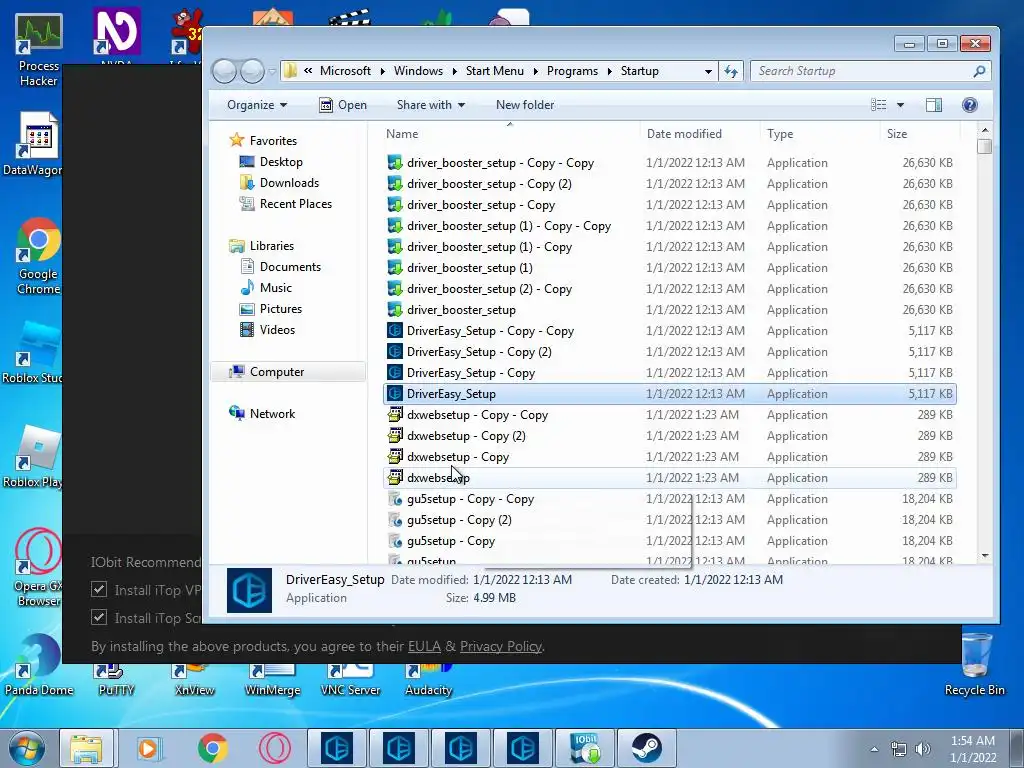Uncheck Install iTop VPN checkbox in IObit window

click(99, 590)
